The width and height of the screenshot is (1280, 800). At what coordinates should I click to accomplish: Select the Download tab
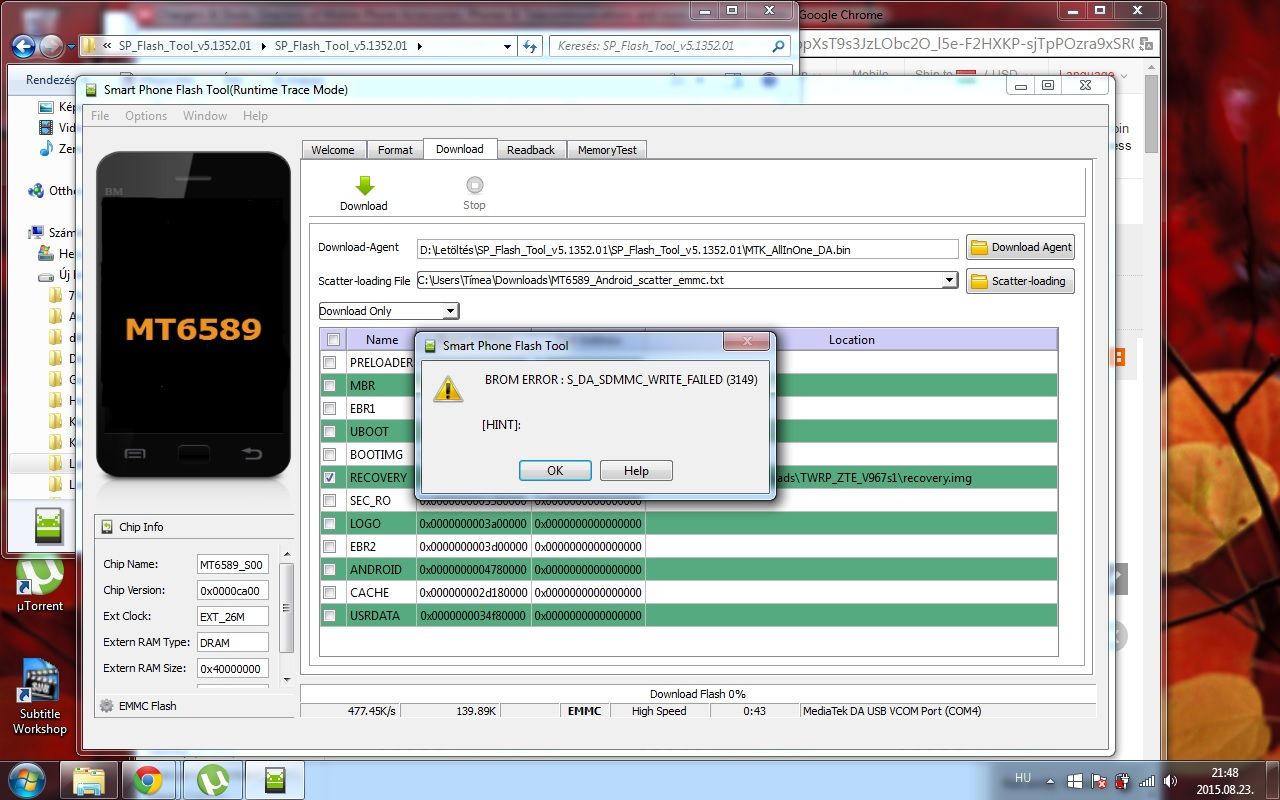460,149
